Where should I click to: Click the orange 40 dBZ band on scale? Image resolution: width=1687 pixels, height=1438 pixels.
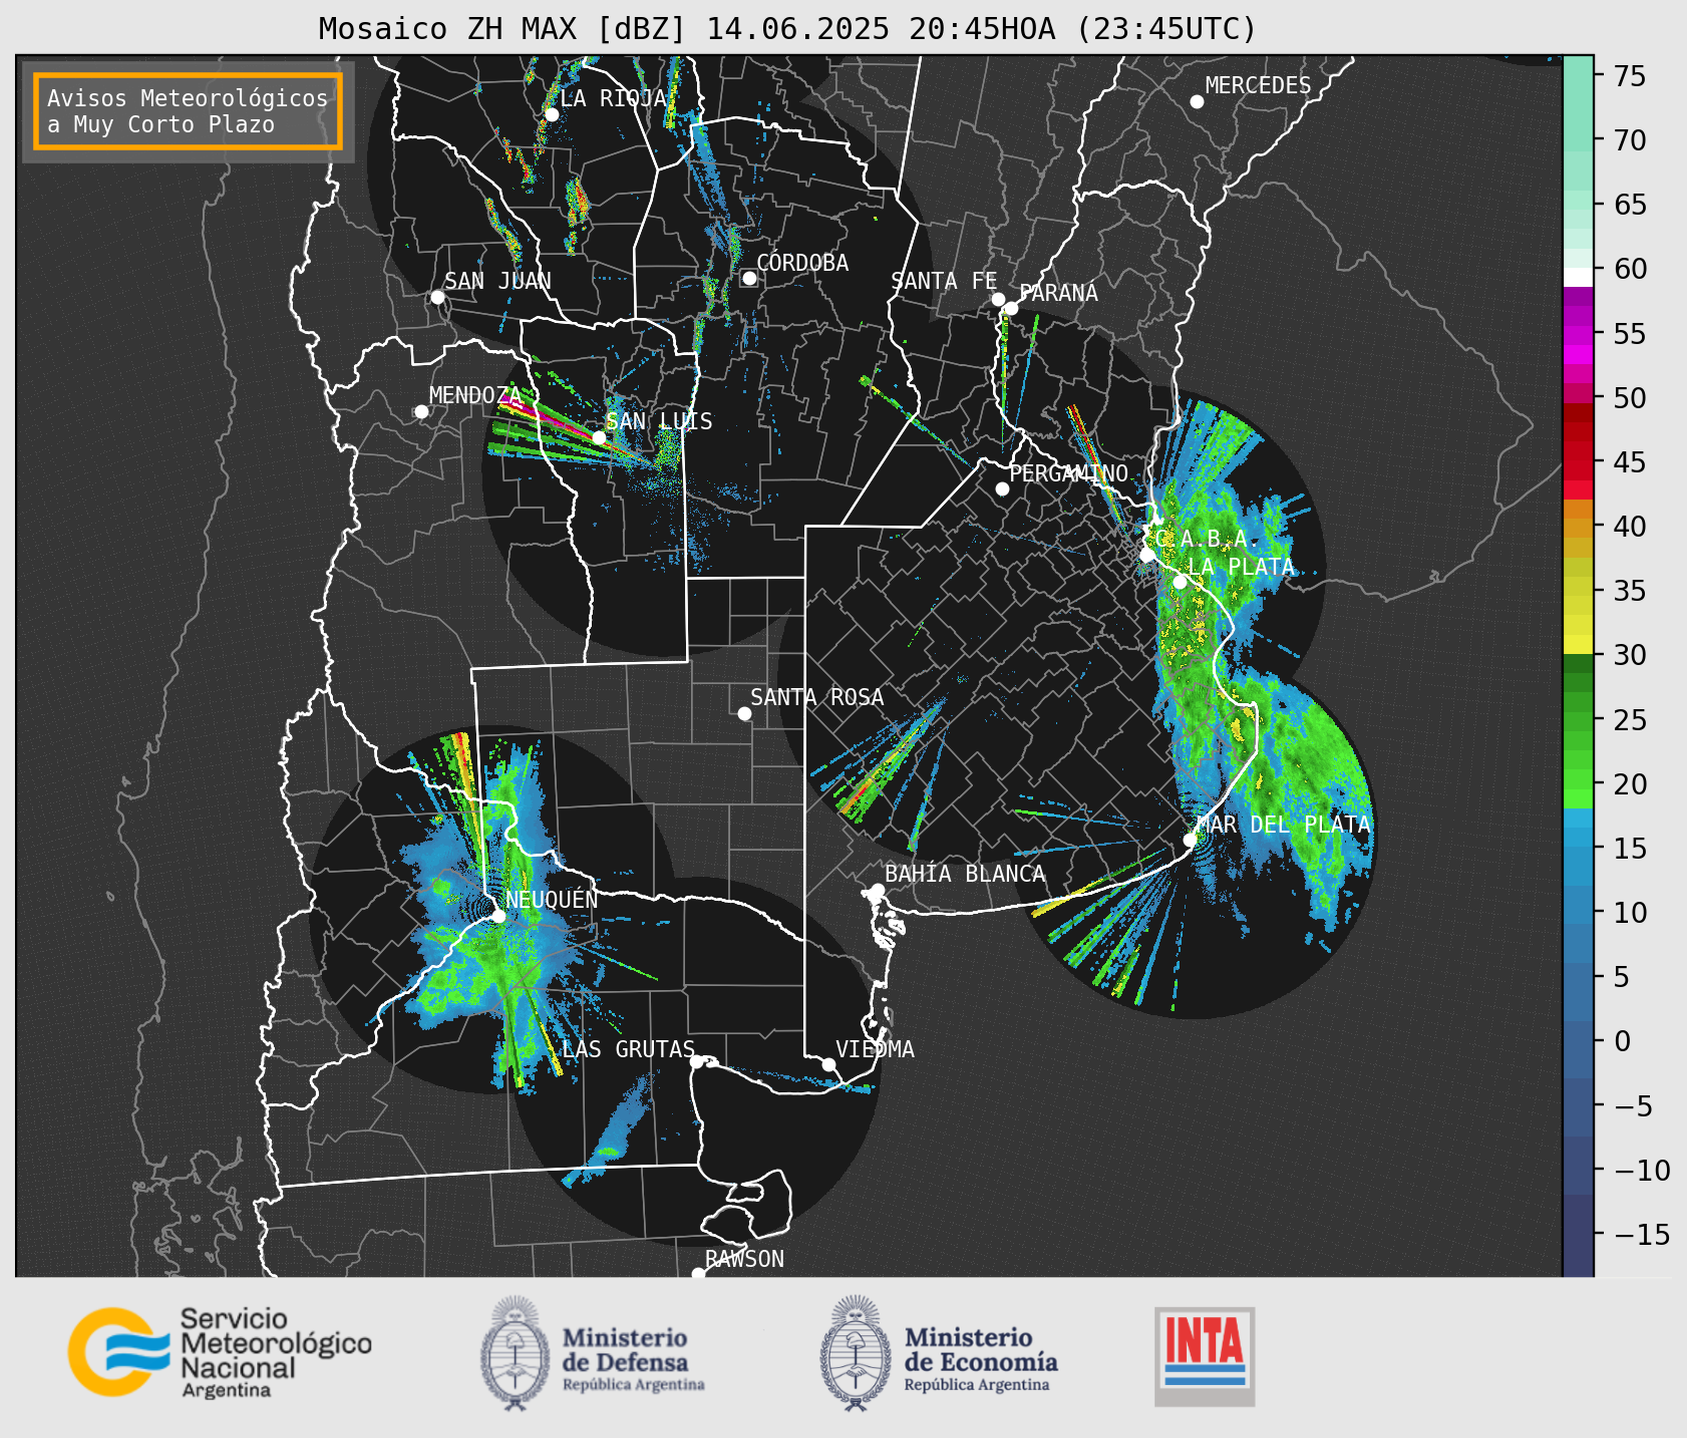pyautogui.click(x=1578, y=526)
